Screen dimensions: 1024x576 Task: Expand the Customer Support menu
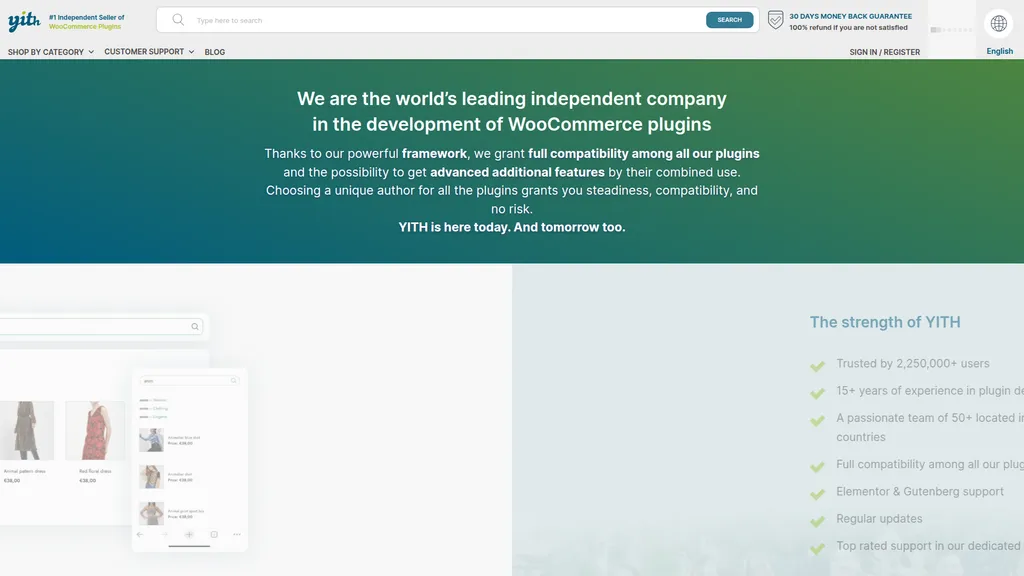click(149, 52)
